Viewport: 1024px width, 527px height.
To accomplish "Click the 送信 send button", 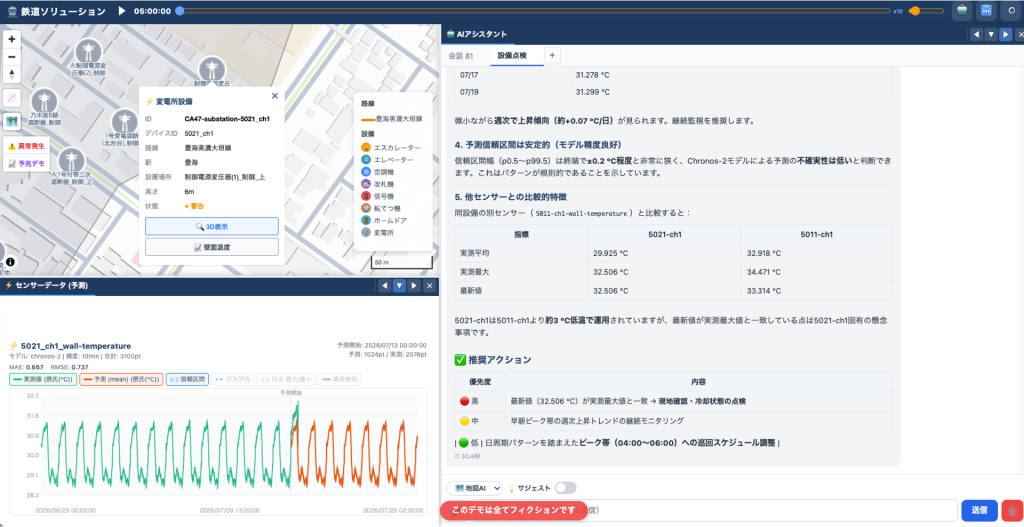I will tap(979, 510).
